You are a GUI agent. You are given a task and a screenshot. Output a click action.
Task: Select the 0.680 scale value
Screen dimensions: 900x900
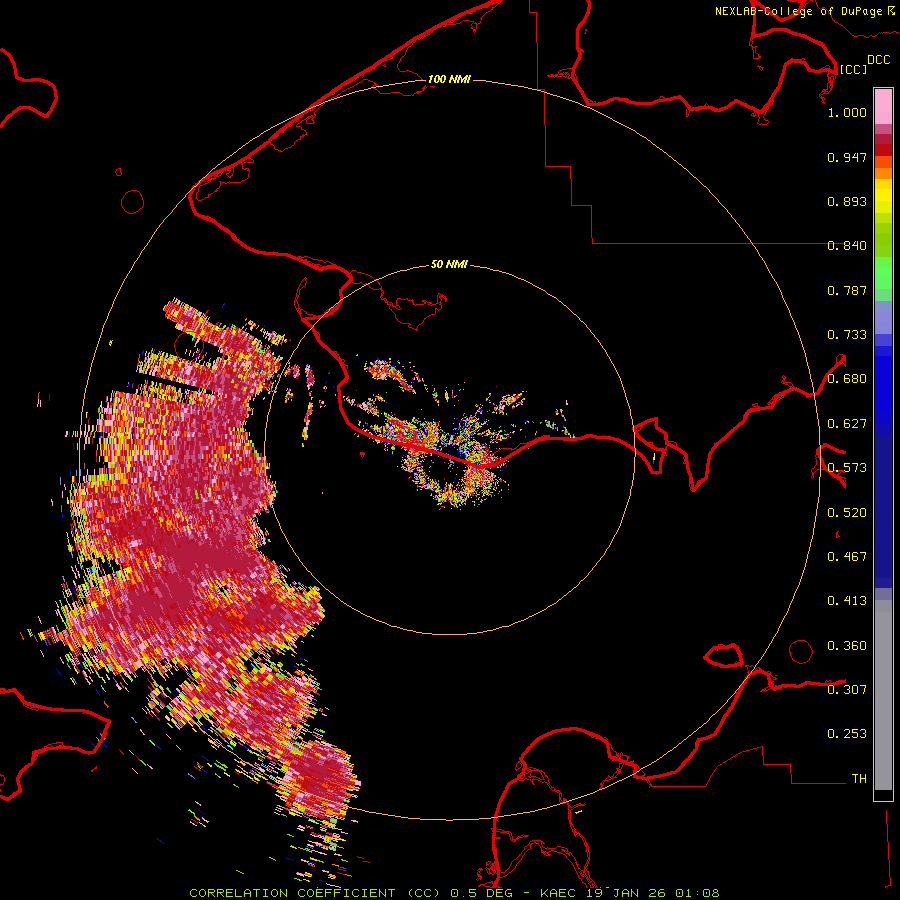847,379
